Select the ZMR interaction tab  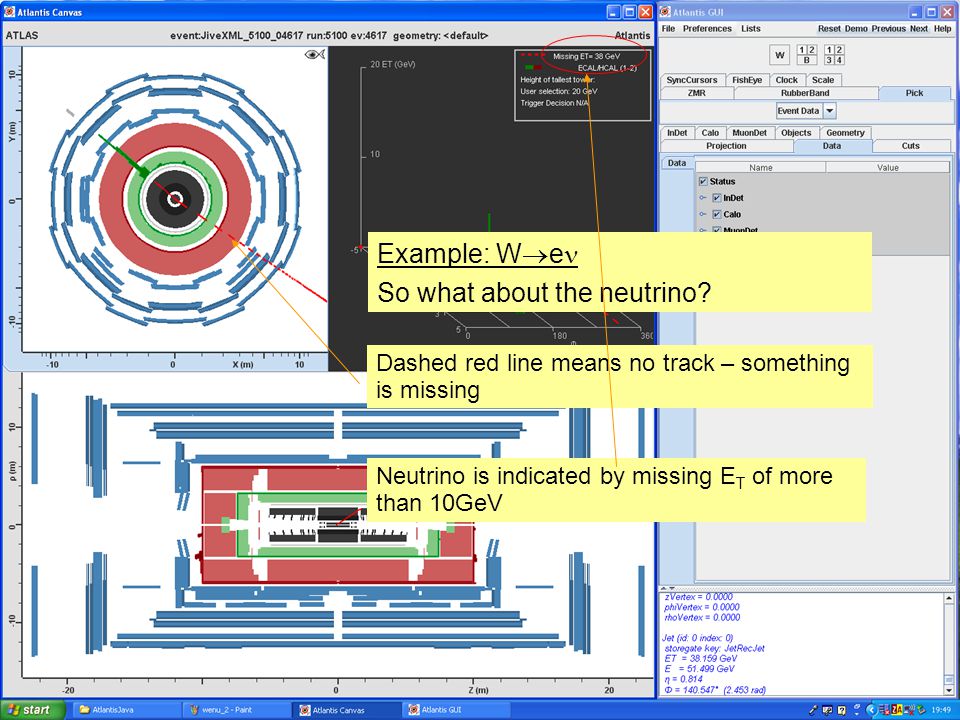tap(697, 93)
